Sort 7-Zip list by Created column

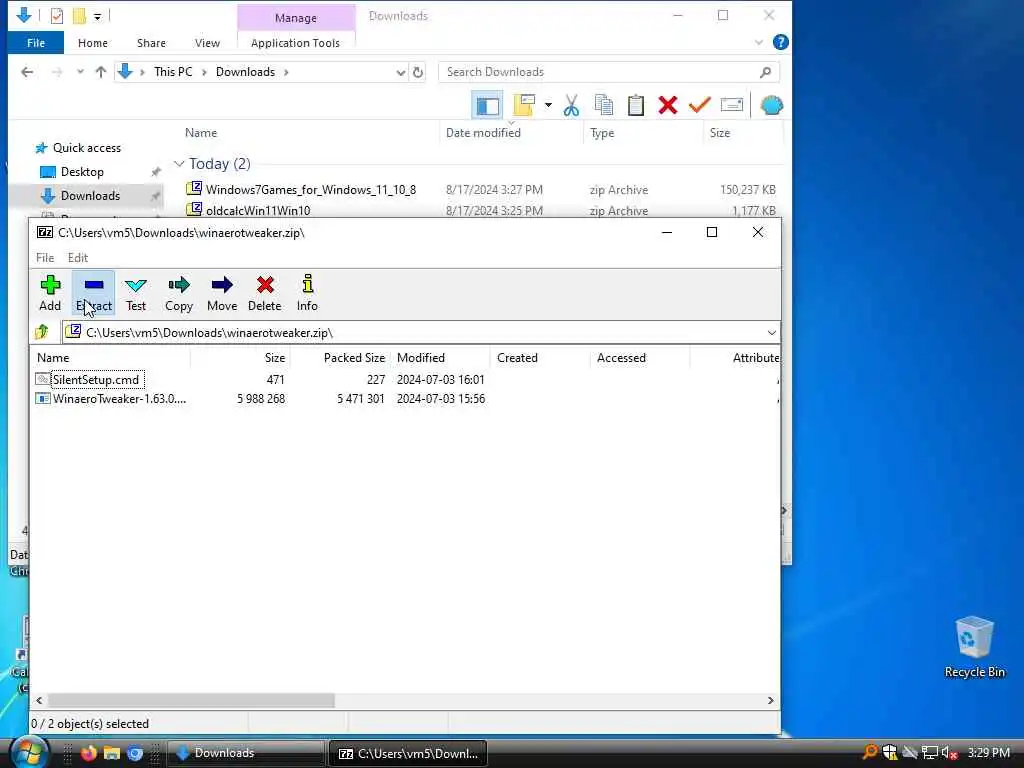click(x=540, y=358)
